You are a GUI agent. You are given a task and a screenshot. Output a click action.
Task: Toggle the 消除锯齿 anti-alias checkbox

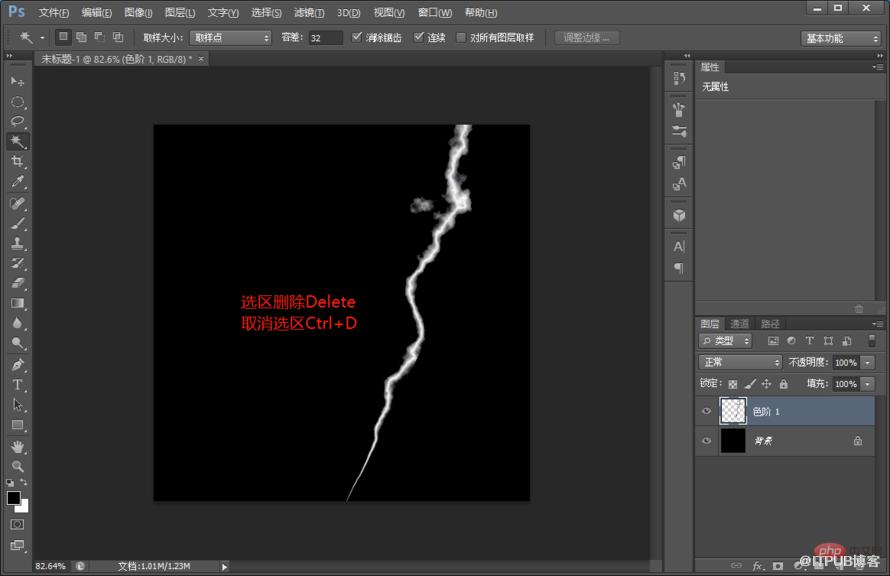[356, 37]
